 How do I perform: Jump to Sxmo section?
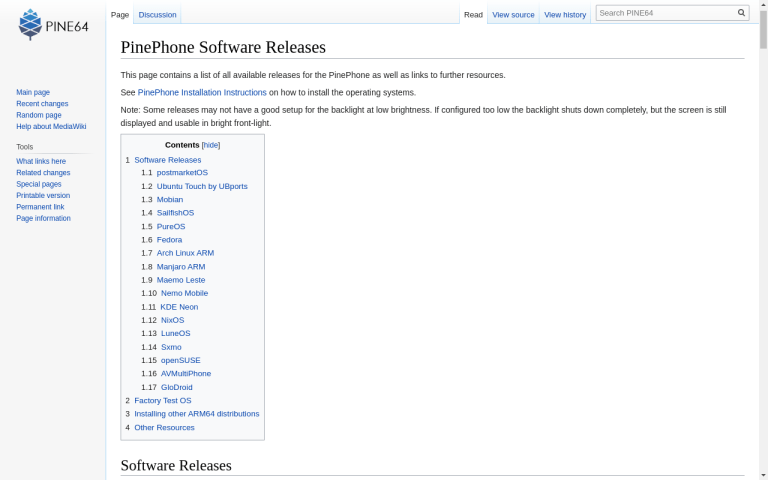click(171, 347)
